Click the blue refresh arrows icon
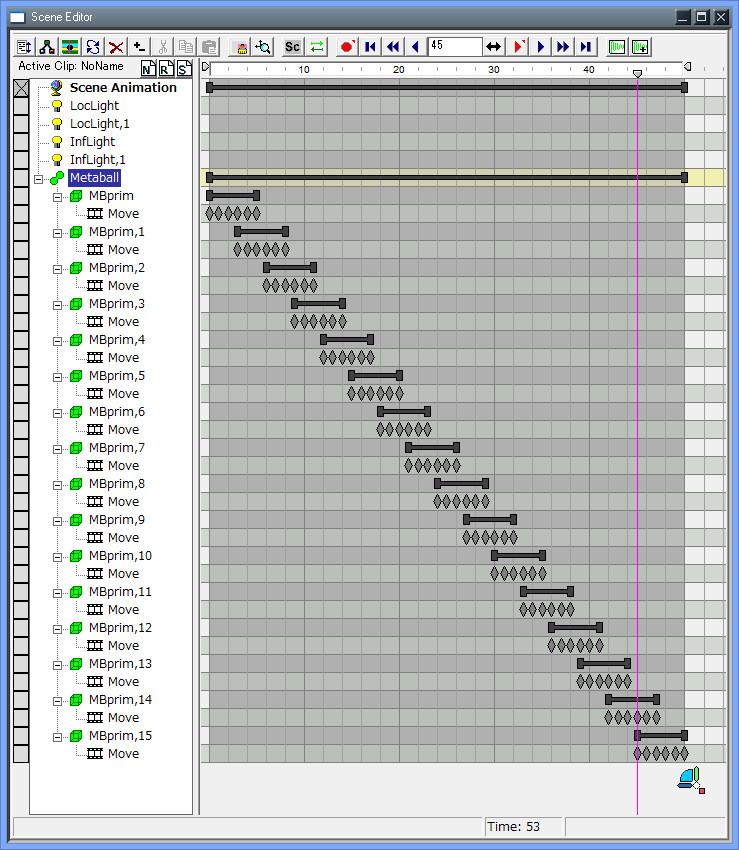Image resolution: width=739 pixels, height=850 pixels. [93, 47]
